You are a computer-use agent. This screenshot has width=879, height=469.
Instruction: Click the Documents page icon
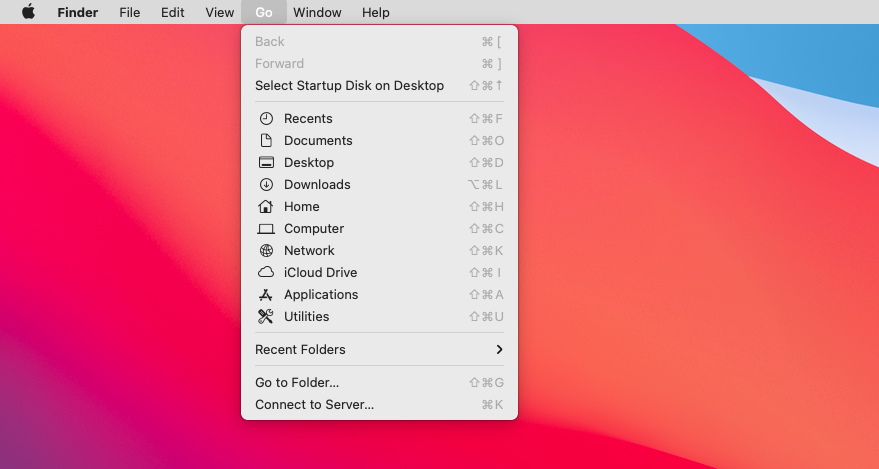pos(266,140)
